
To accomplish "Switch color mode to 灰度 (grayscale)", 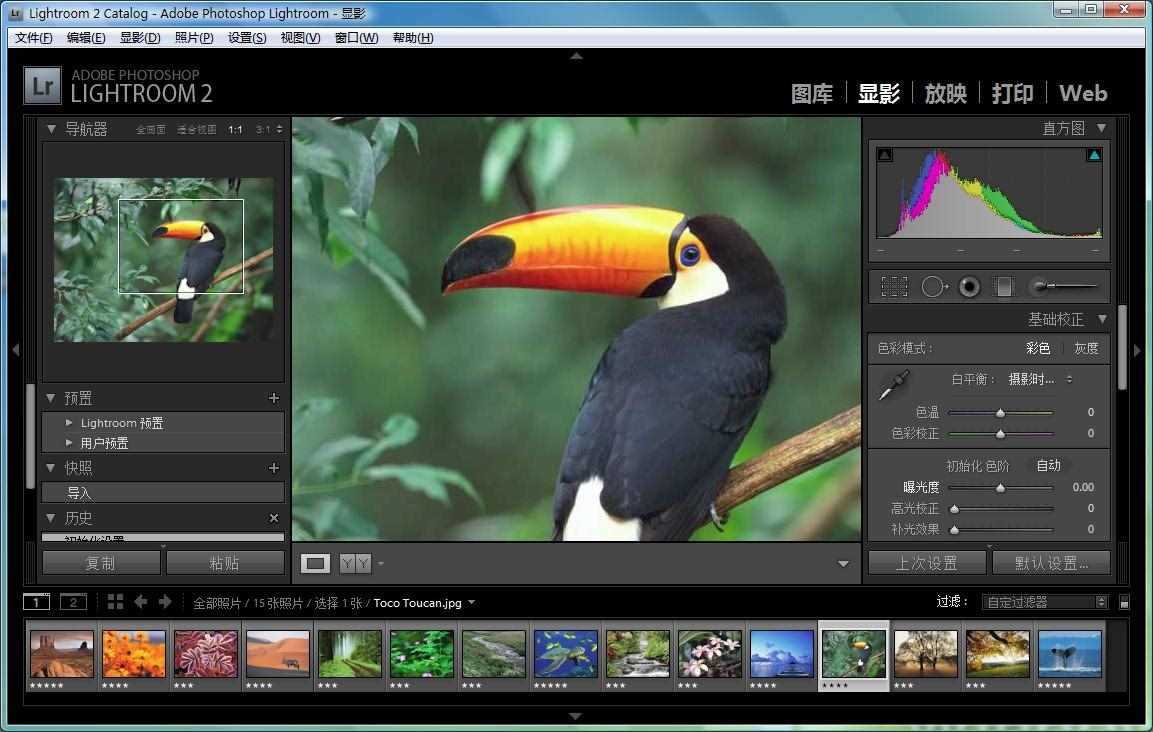I will pyautogui.click(x=1084, y=348).
